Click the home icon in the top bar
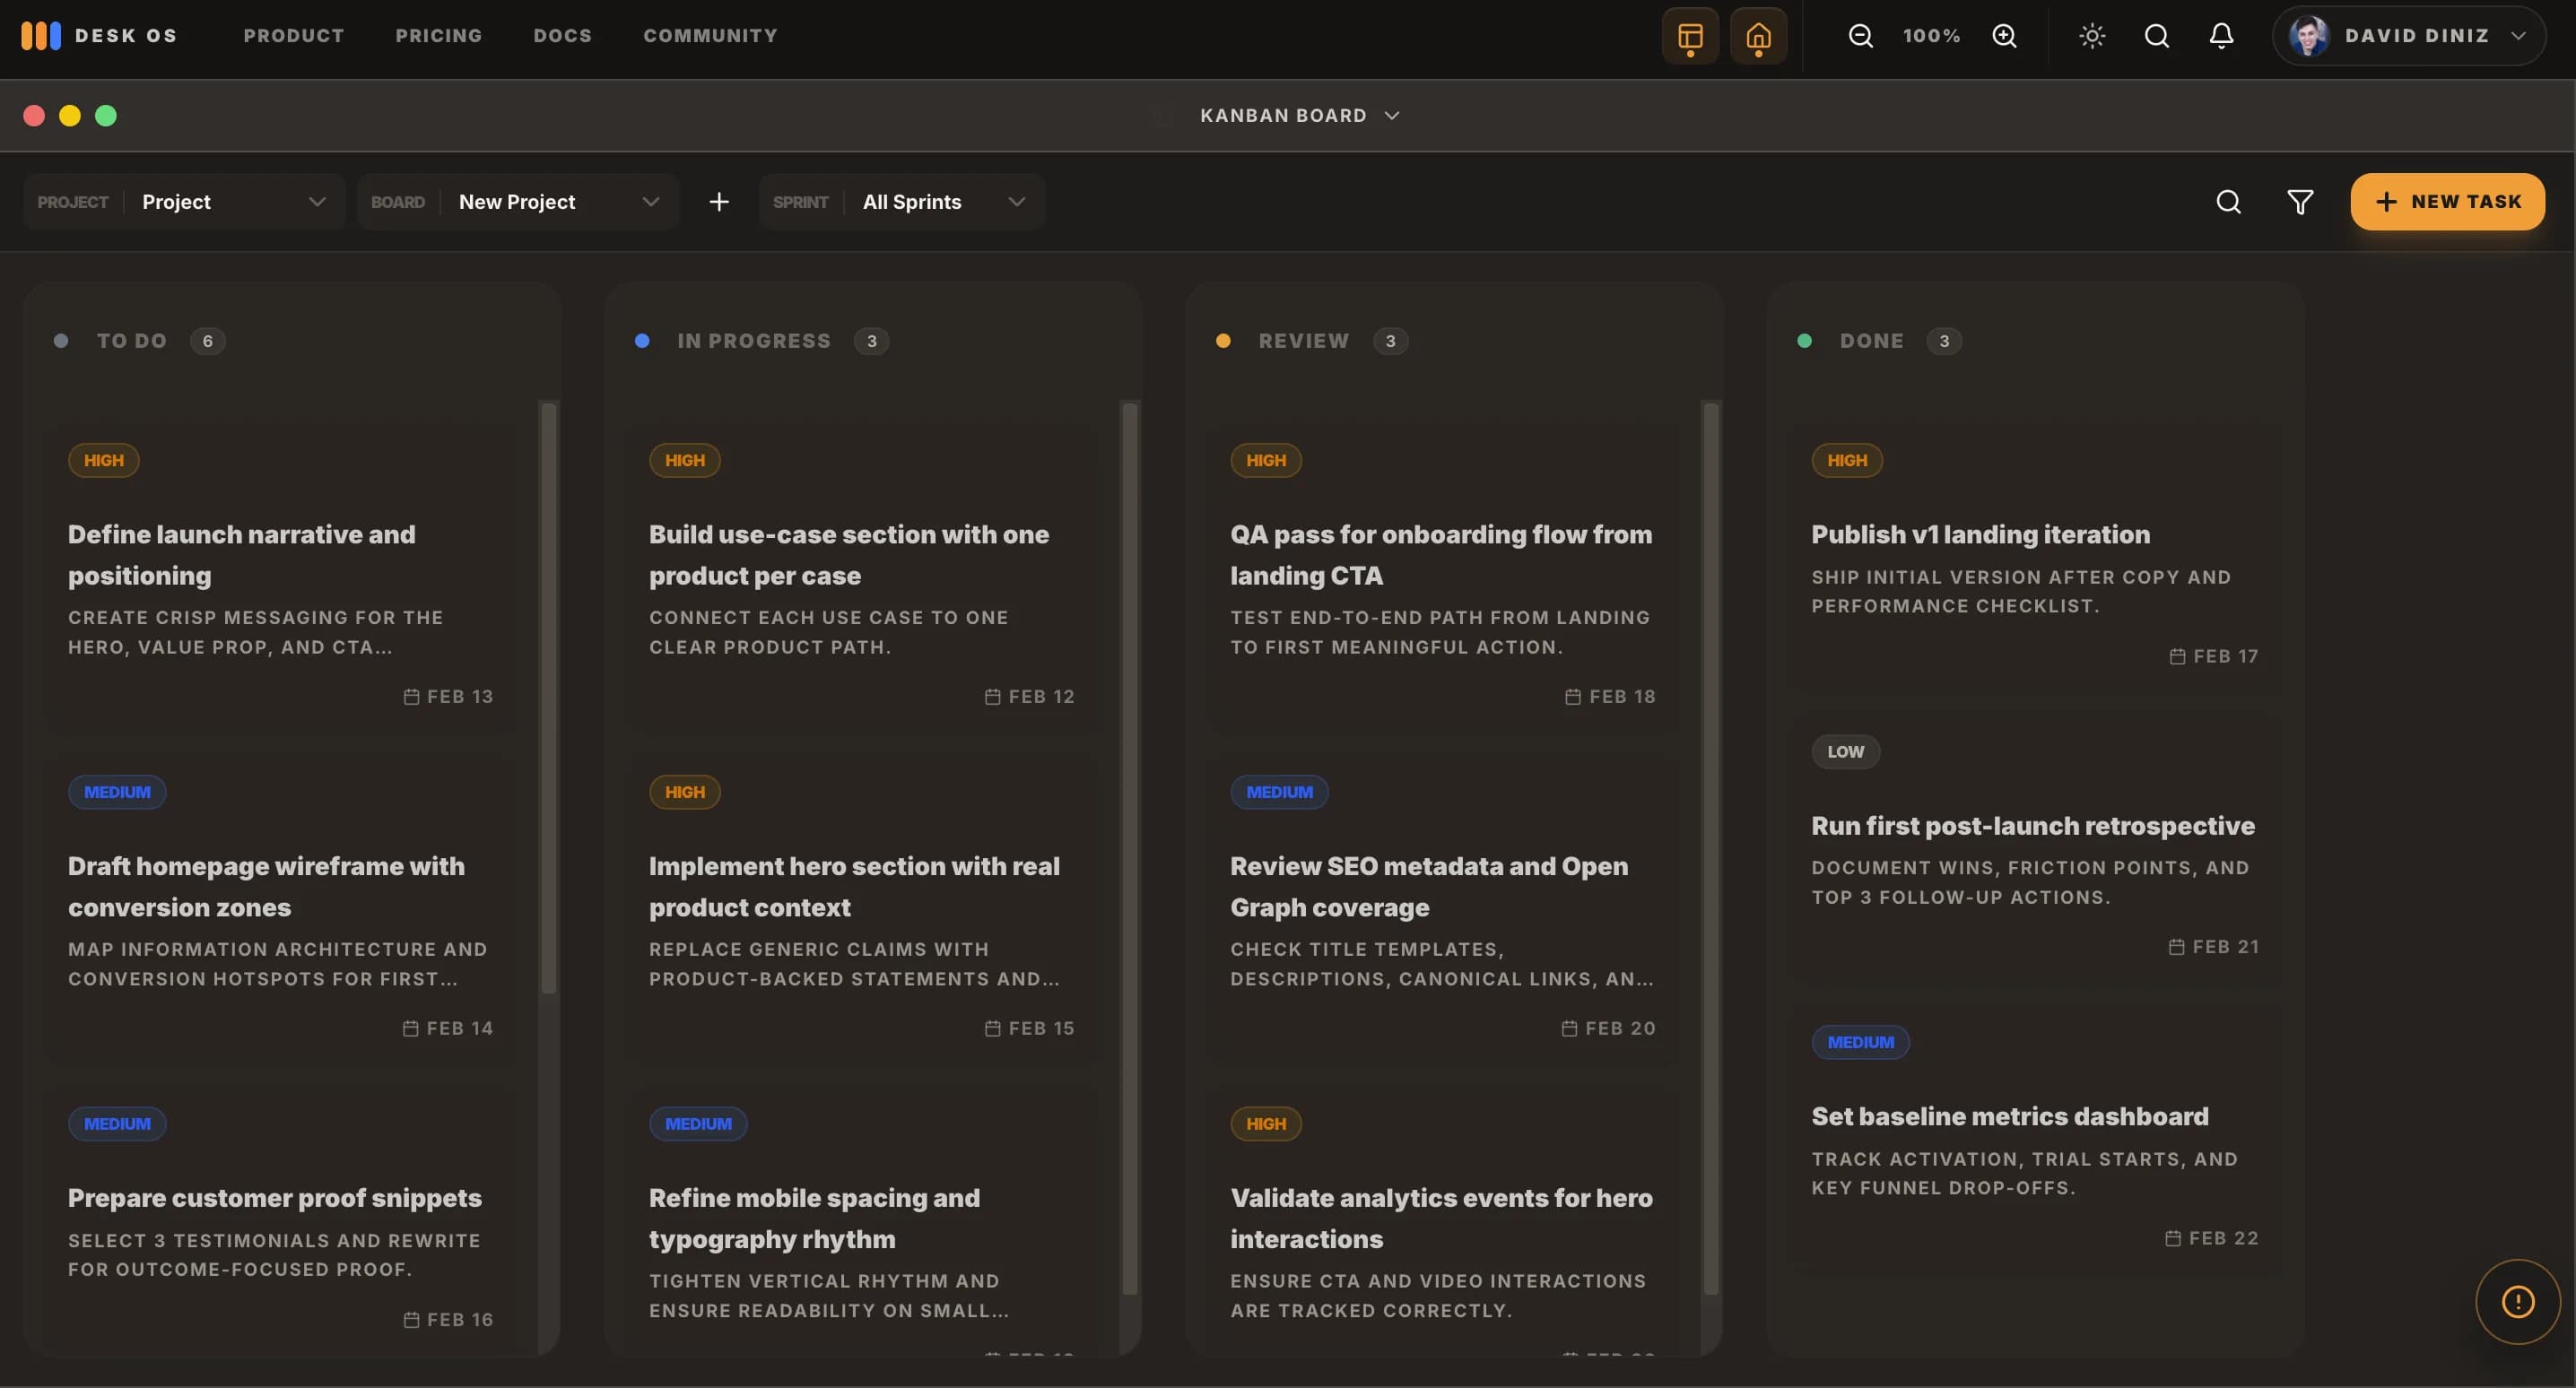This screenshot has height=1388, width=2576. (x=1758, y=36)
